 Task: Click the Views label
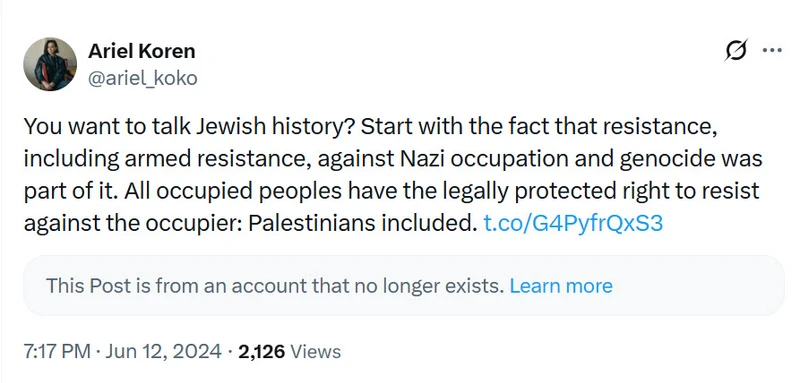point(315,351)
